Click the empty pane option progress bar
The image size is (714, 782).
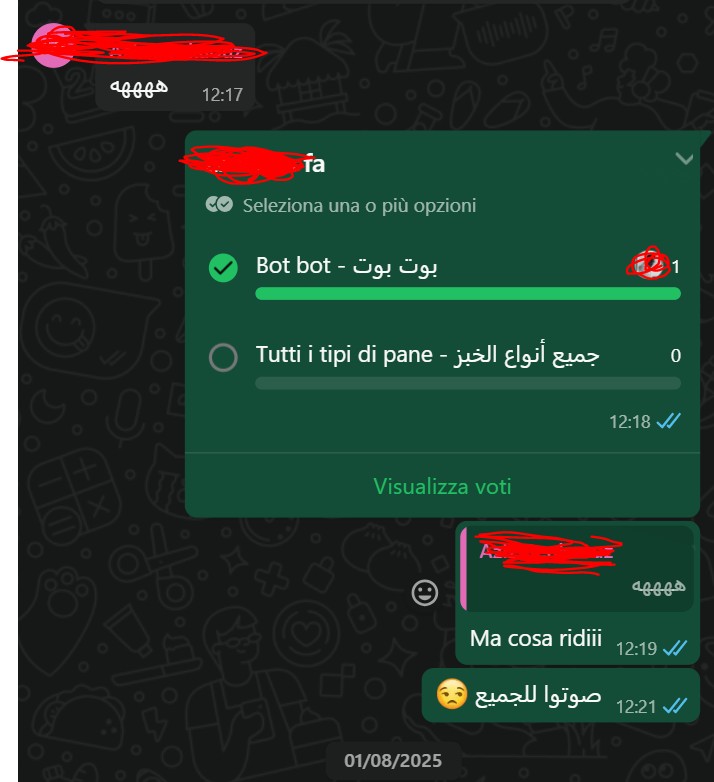[x=468, y=383]
